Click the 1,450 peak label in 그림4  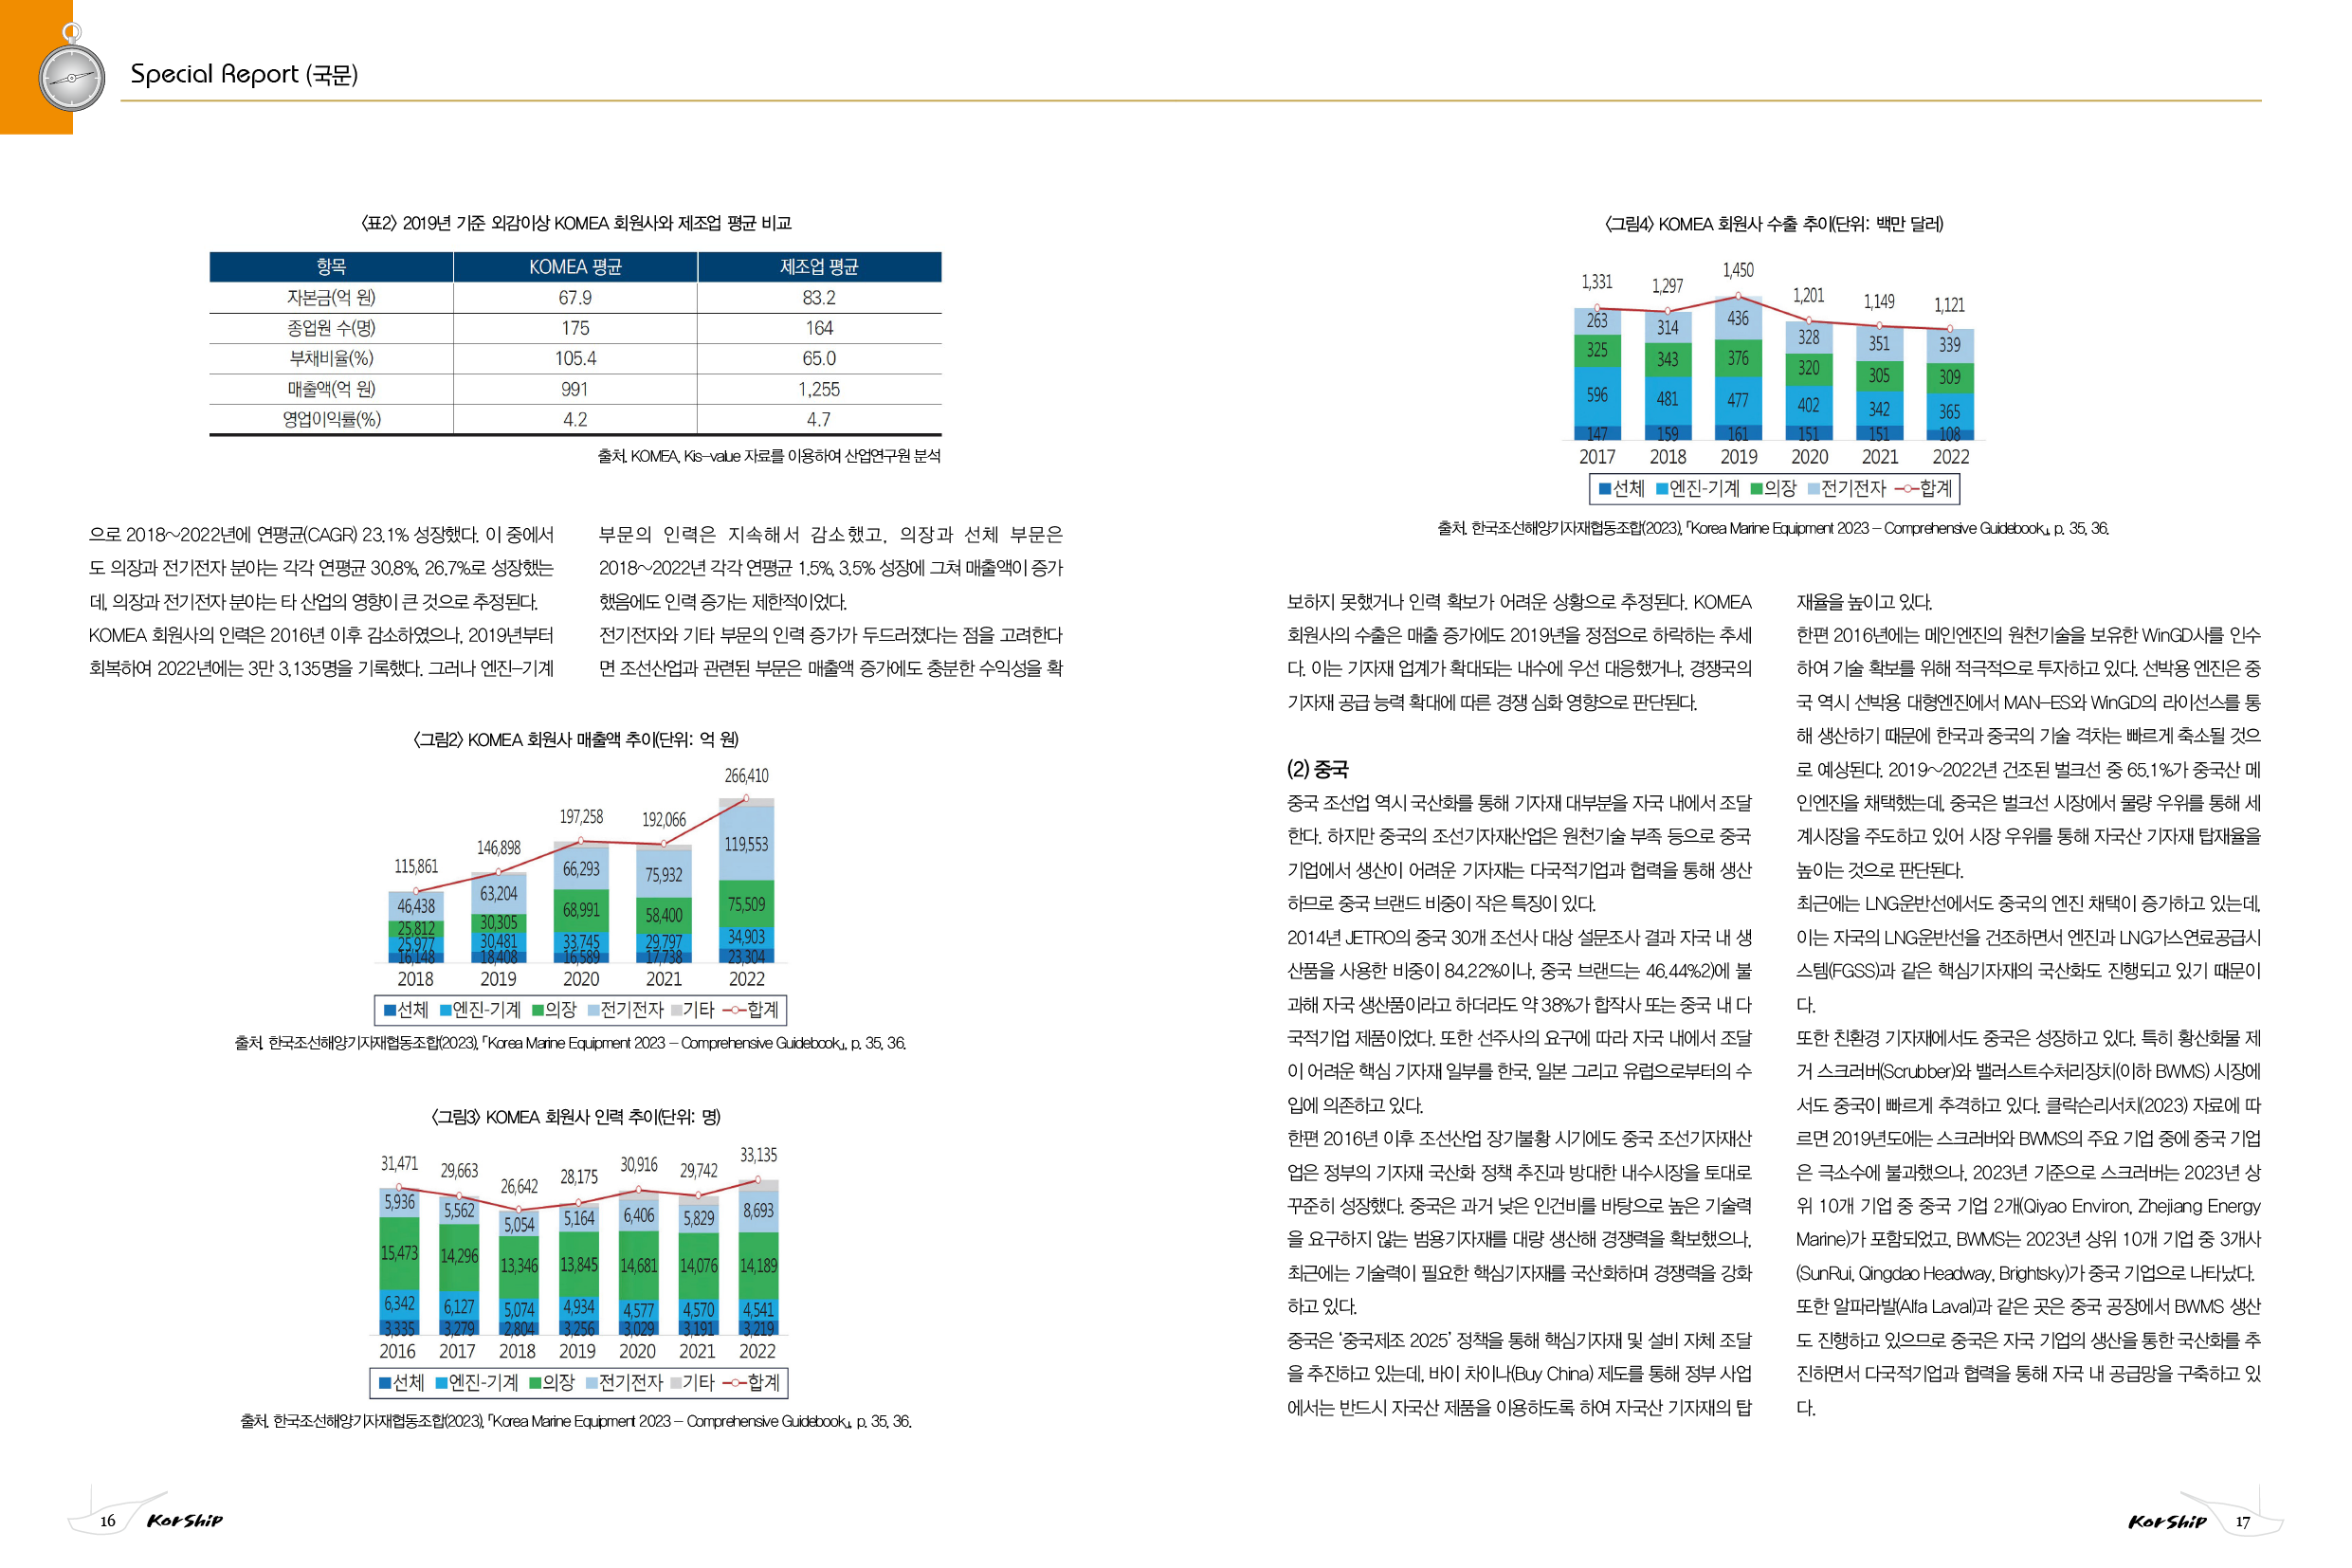click(x=1738, y=270)
